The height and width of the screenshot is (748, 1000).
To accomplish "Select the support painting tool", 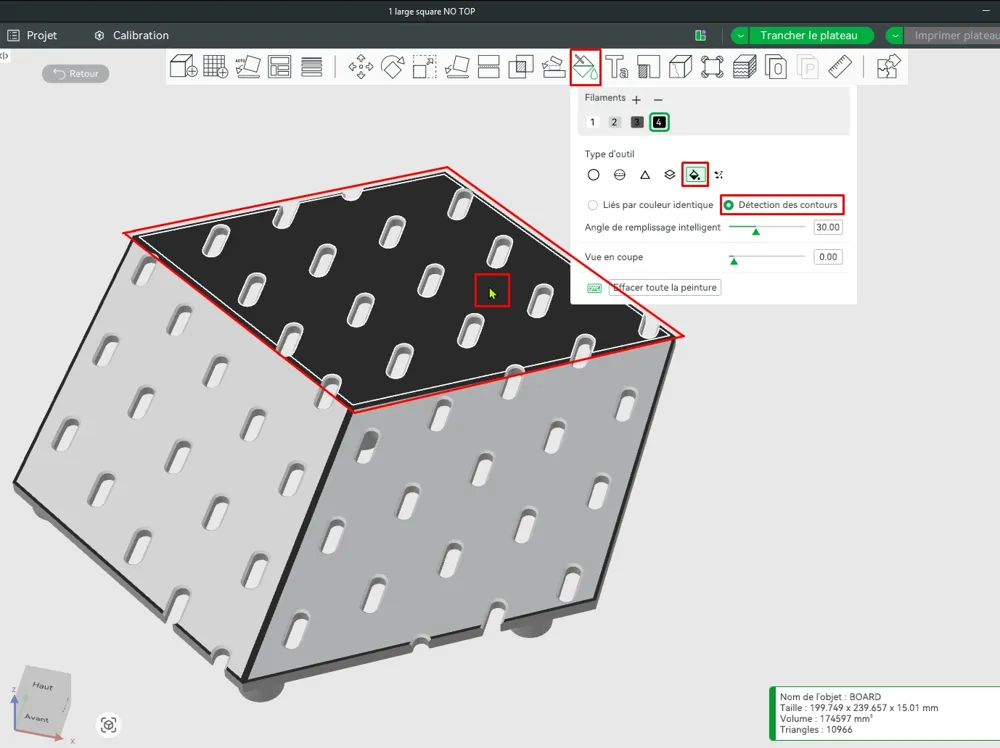I will [553, 66].
